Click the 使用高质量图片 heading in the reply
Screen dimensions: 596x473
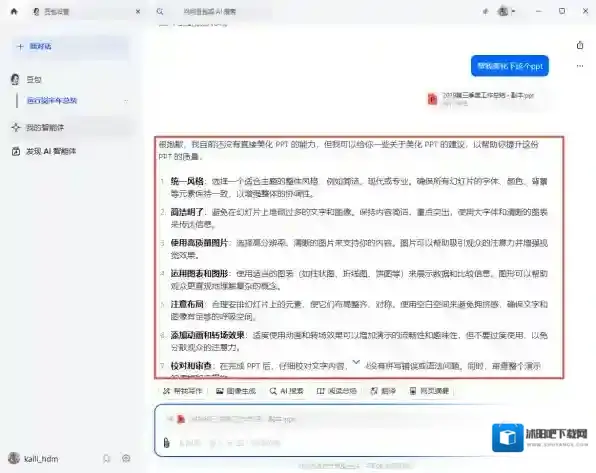[199, 243]
